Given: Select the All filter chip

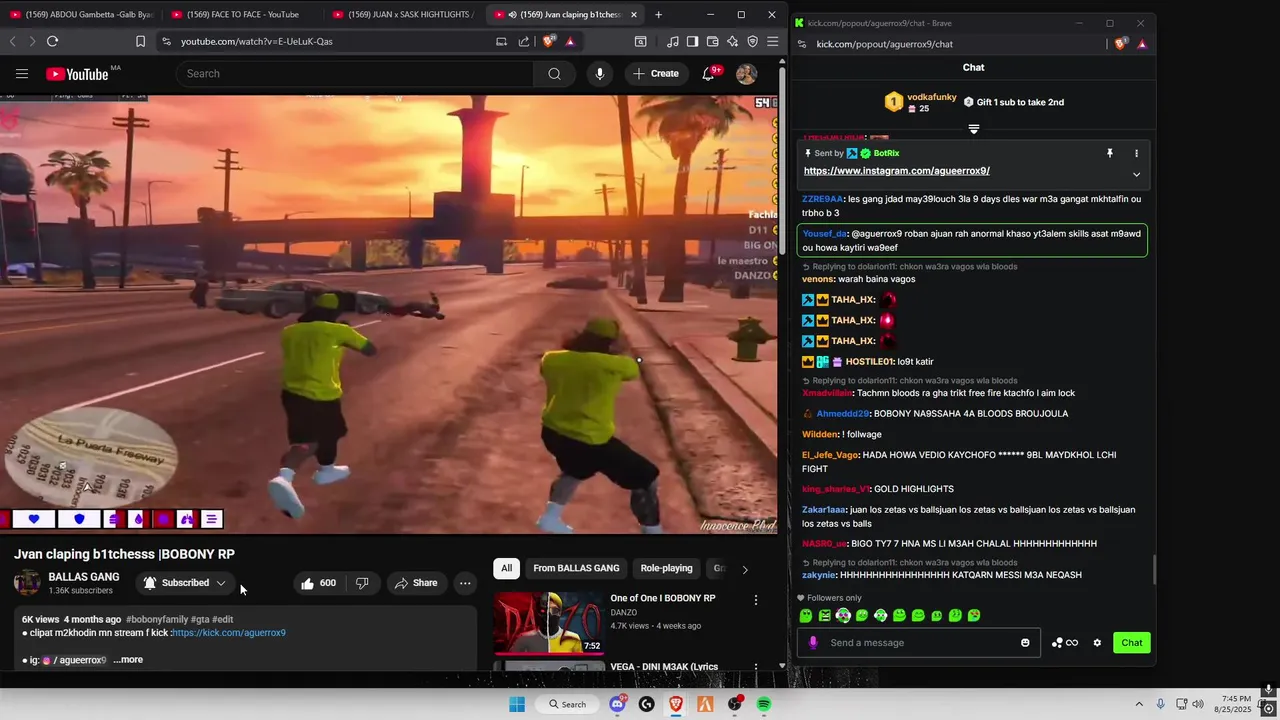Looking at the screenshot, I should (x=506, y=568).
